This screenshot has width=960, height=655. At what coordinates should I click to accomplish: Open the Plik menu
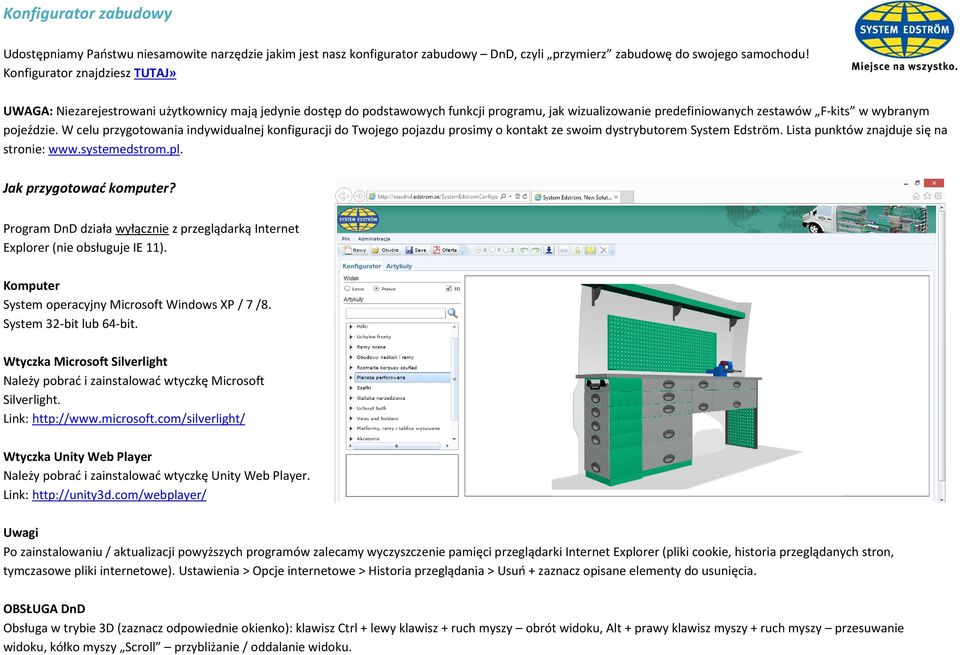(x=346, y=239)
